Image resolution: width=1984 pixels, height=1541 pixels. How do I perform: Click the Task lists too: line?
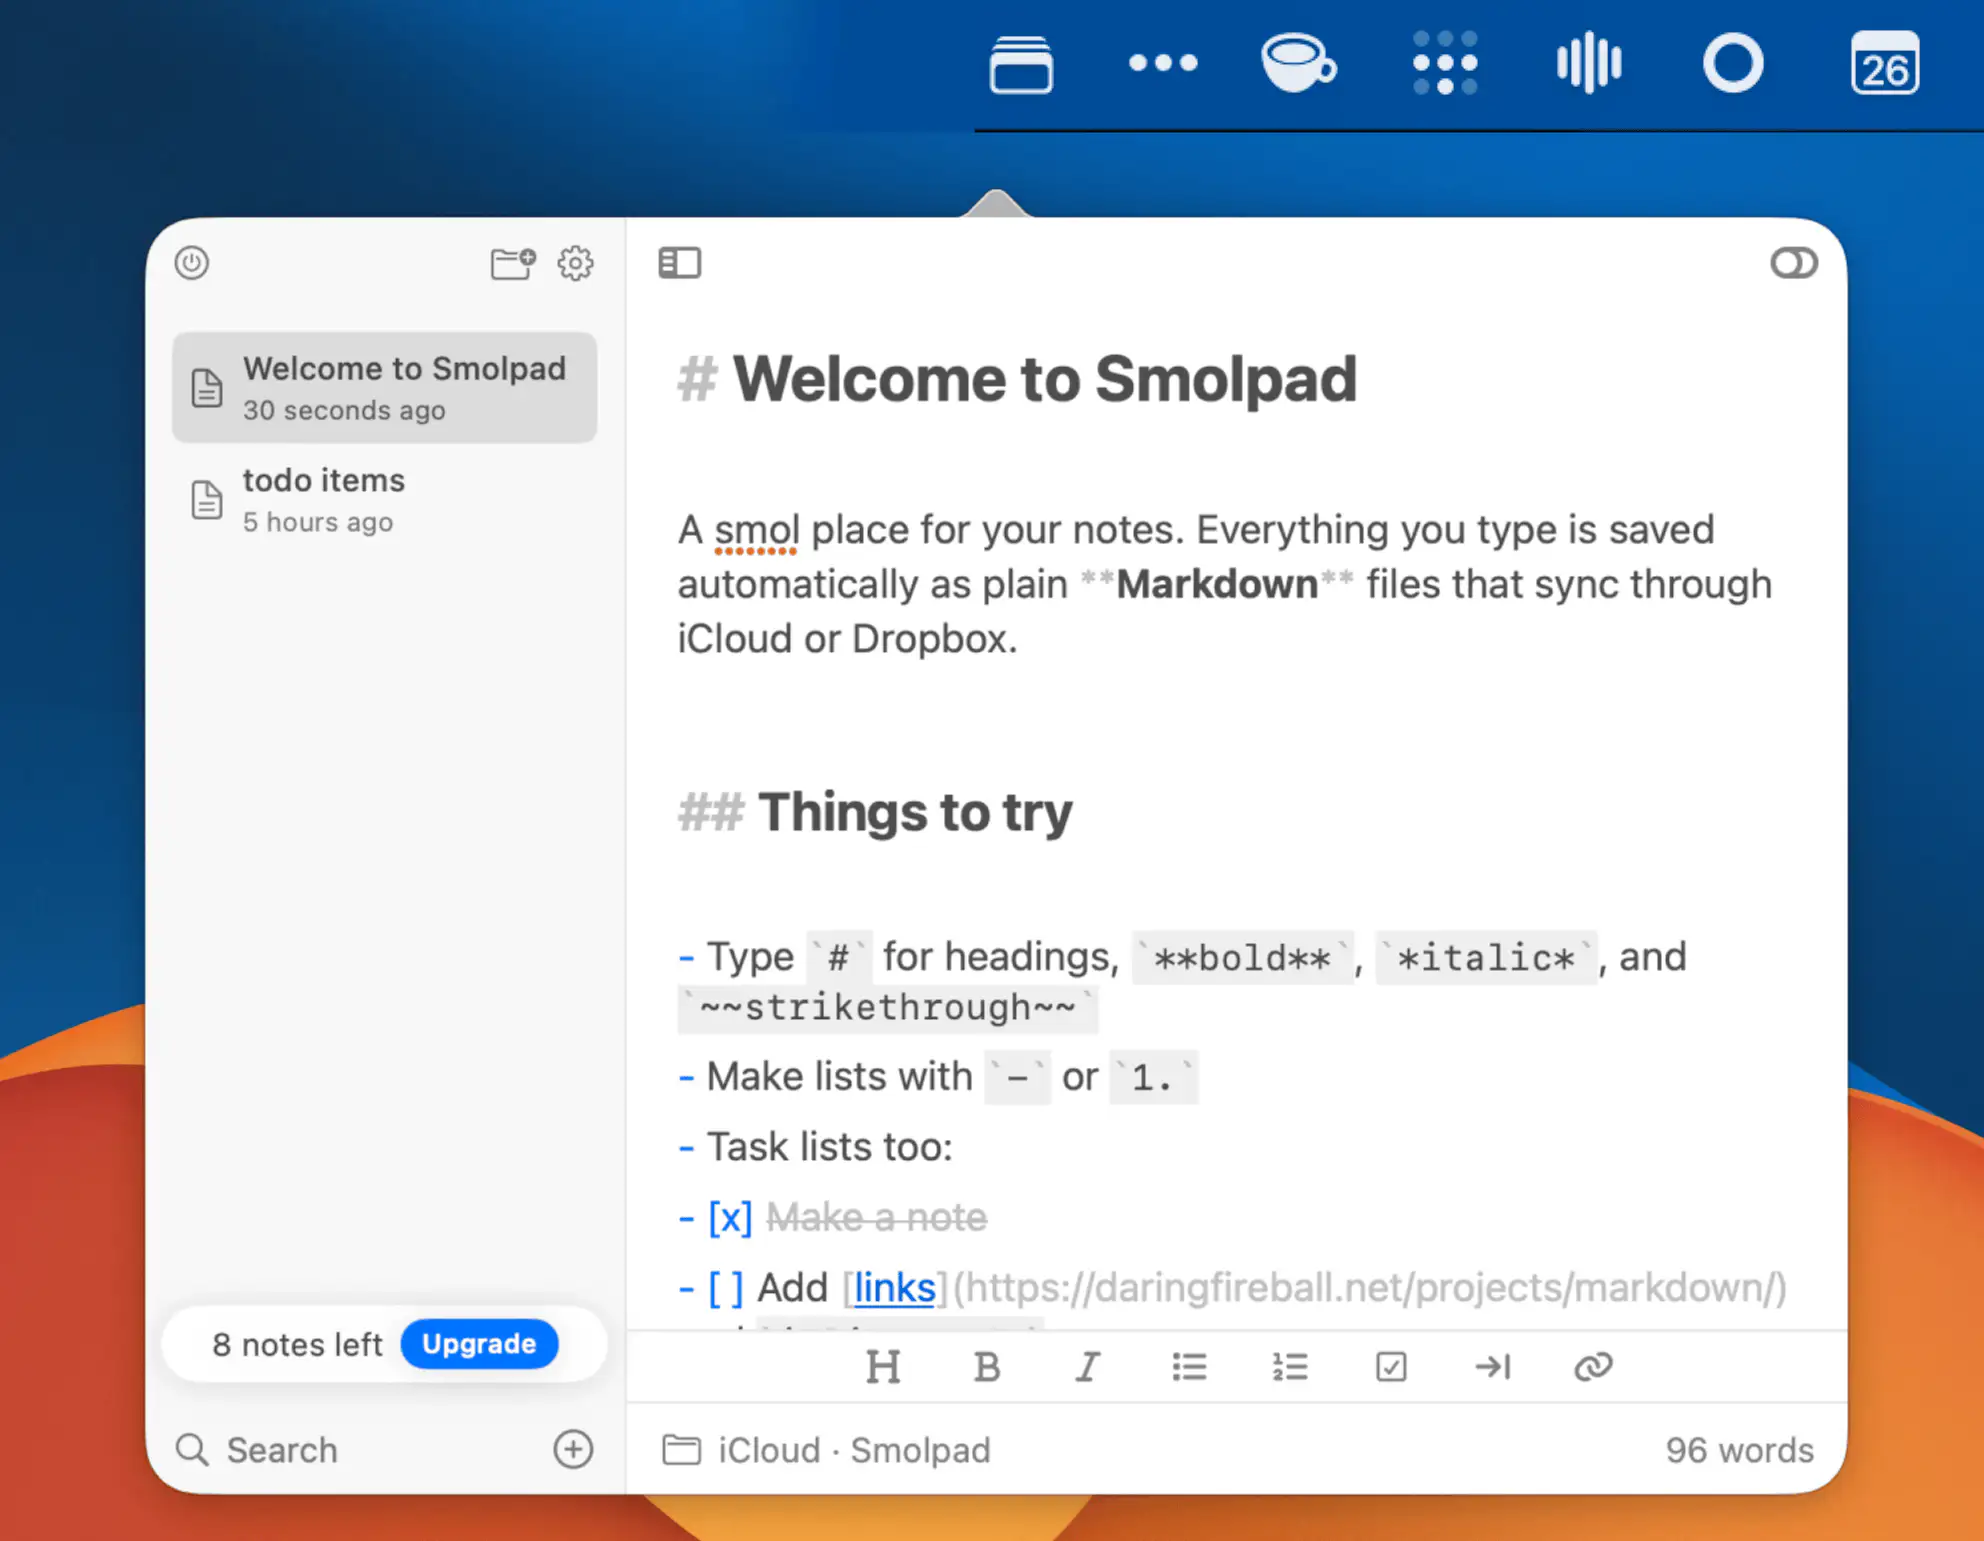829,1147
